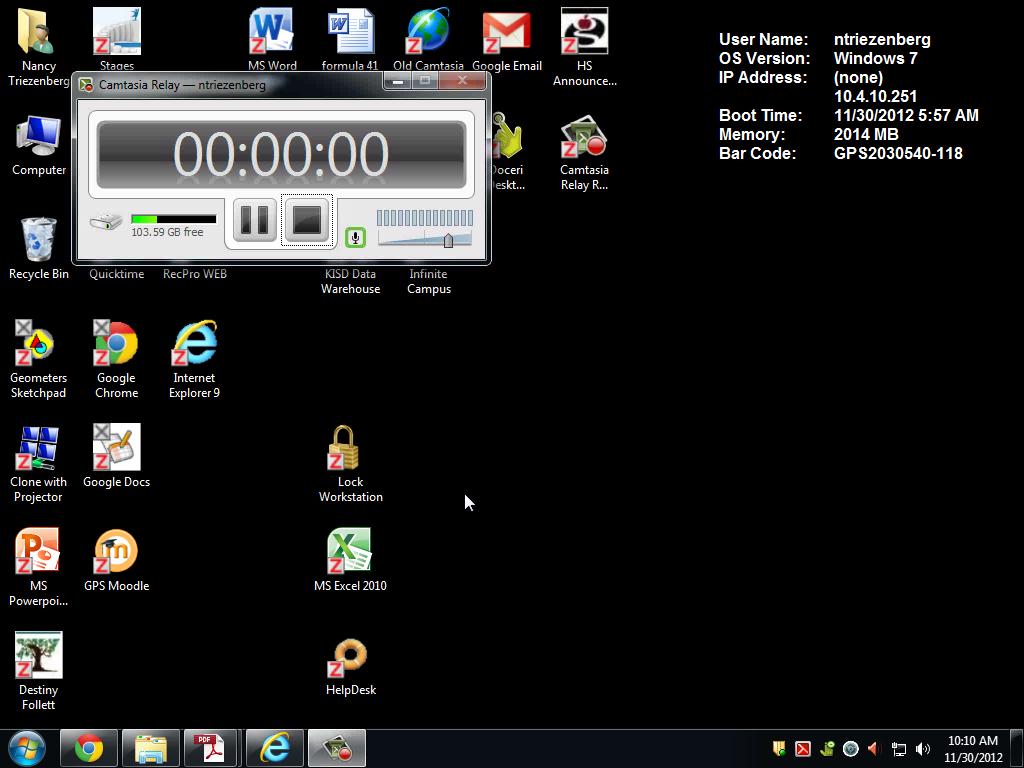This screenshot has width=1024, height=768.
Task: Click Camtasia Relay taskbar button
Action: 337,748
